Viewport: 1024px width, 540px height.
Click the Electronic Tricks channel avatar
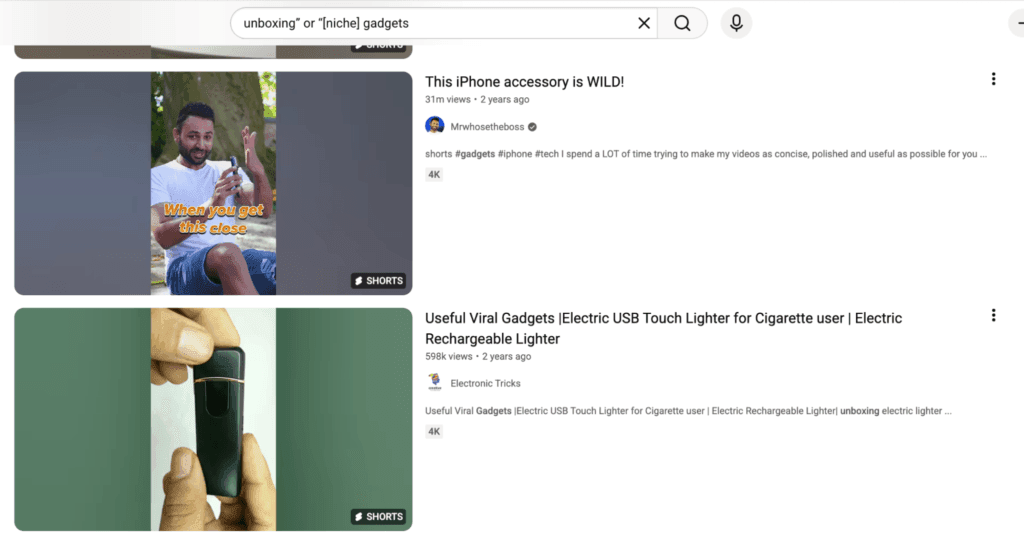tap(434, 382)
